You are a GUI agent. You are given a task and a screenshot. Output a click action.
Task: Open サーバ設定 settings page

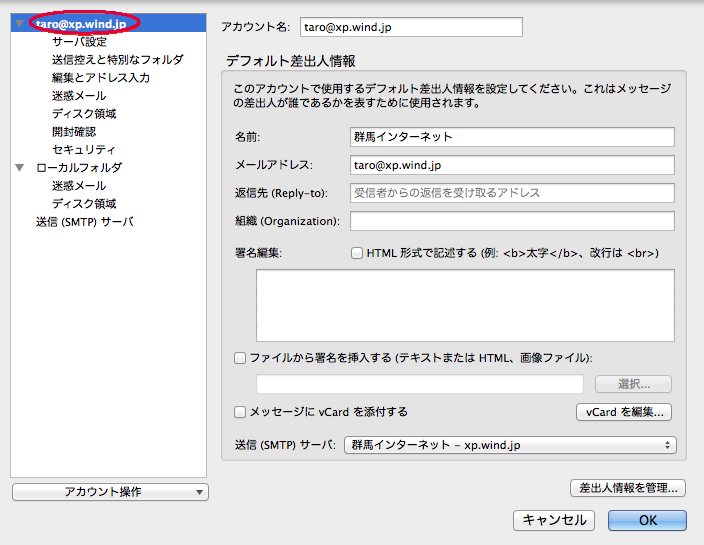coord(79,42)
